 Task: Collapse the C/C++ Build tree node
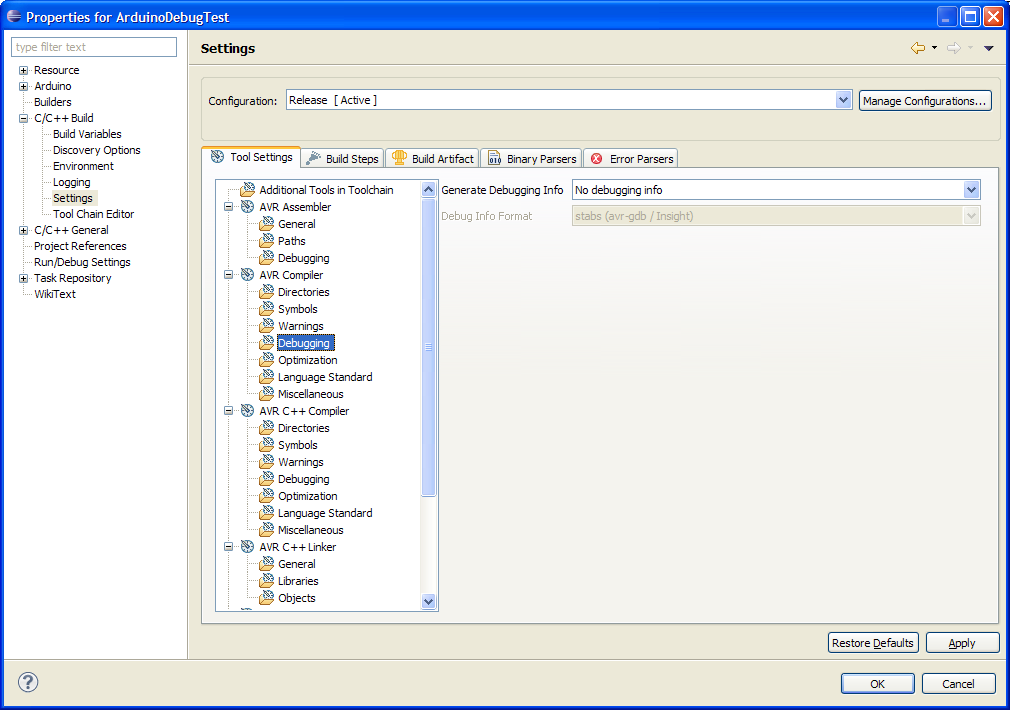(24, 118)
